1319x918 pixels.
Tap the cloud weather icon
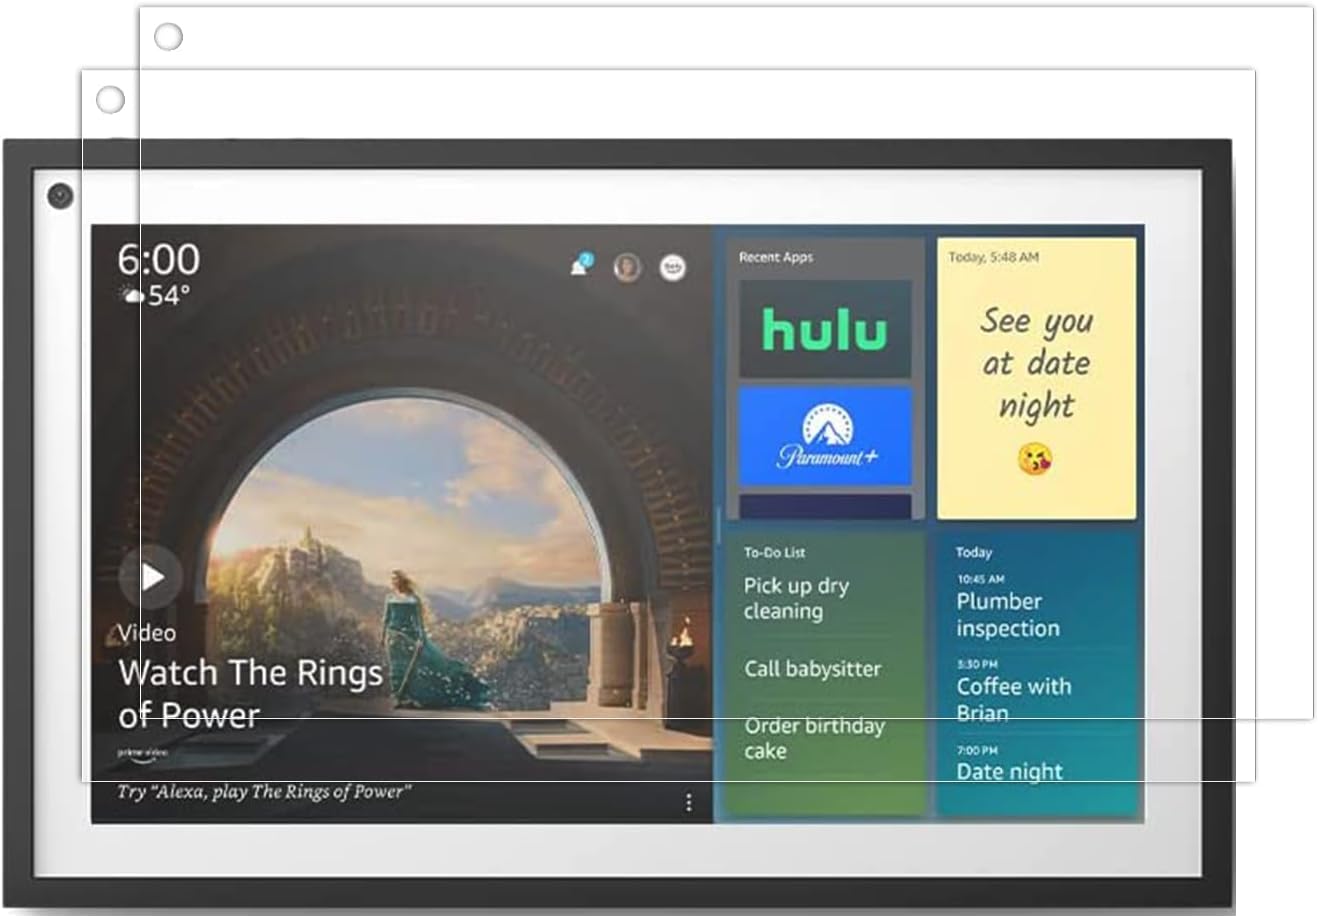[x=132, y=295]
